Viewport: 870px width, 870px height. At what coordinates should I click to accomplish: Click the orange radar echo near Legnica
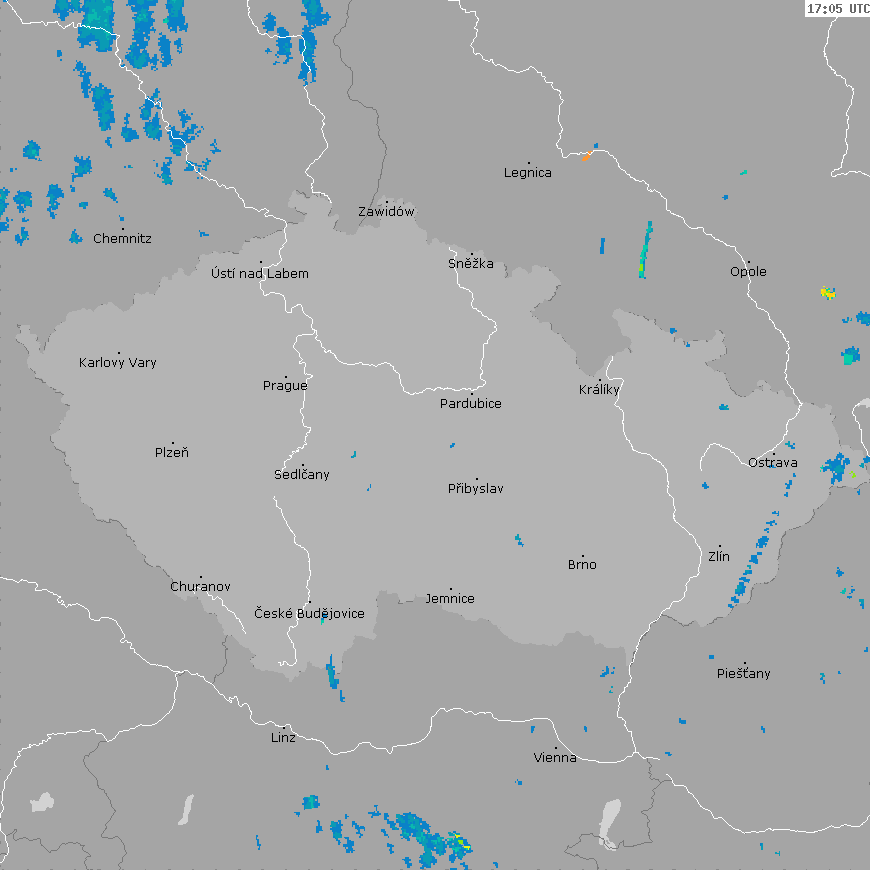click(x=587, y=155)
